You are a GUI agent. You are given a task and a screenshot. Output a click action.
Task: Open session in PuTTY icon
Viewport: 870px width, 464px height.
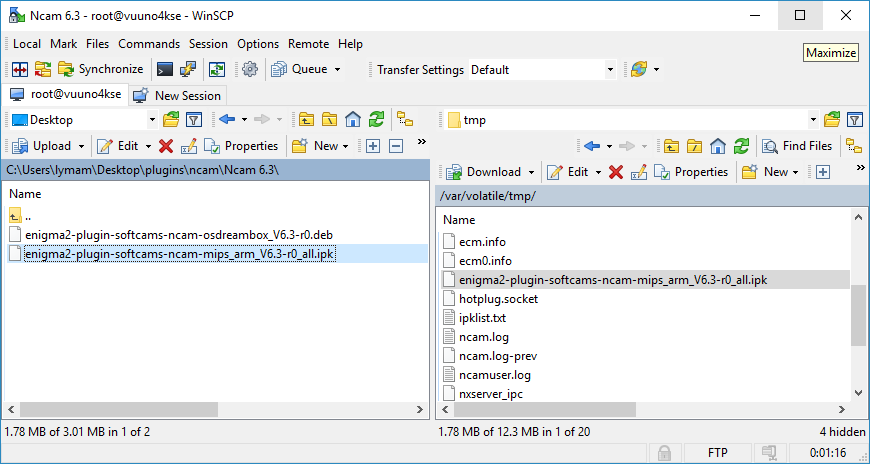[x=188, y=69]
